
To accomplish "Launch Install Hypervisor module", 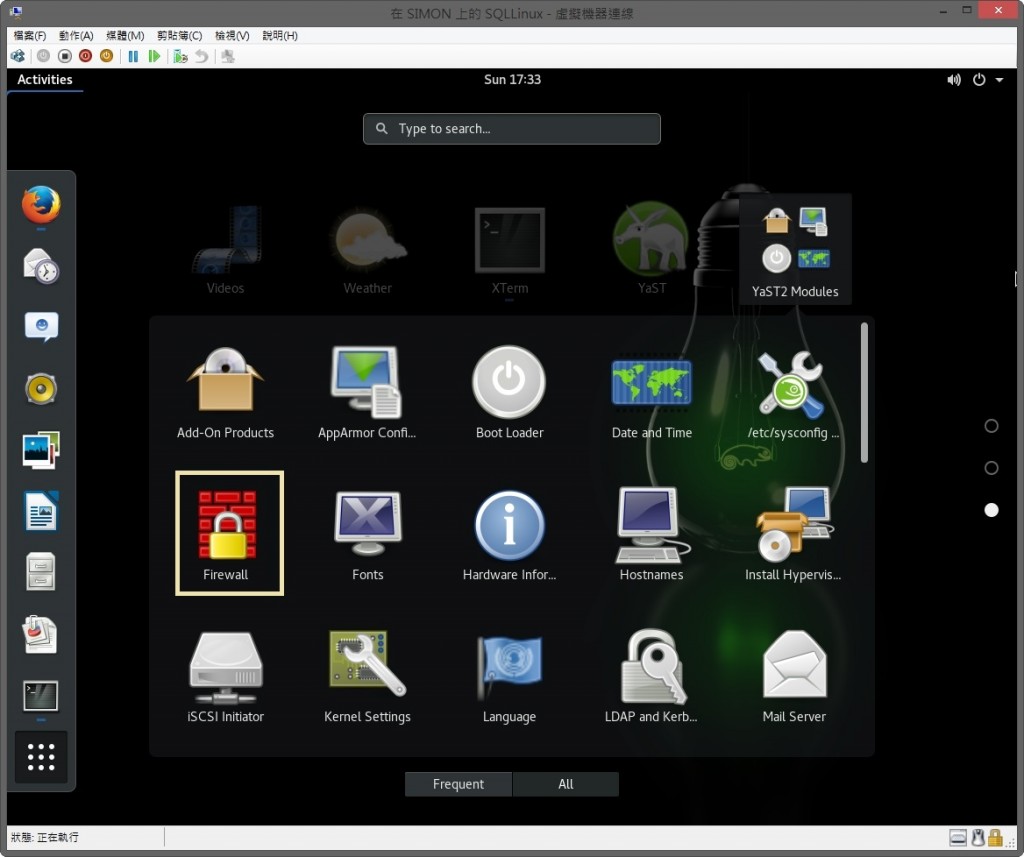I will pos(793,534).
